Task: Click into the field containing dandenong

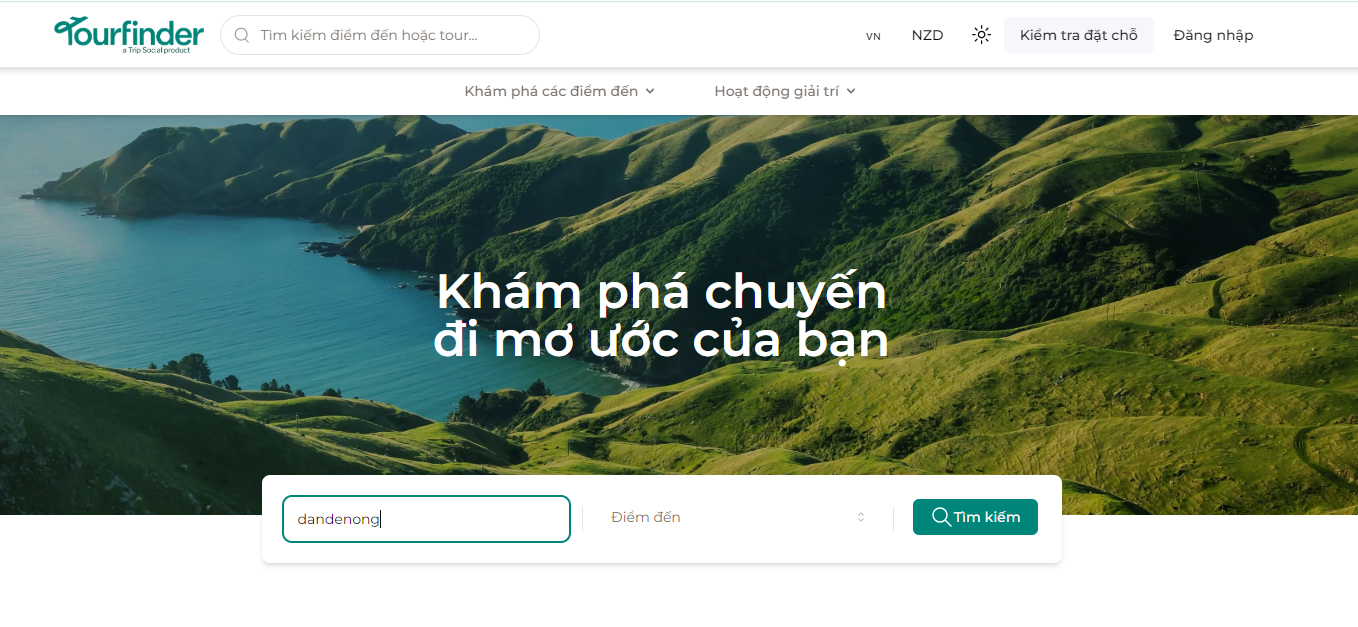Action: pos(426,519)
